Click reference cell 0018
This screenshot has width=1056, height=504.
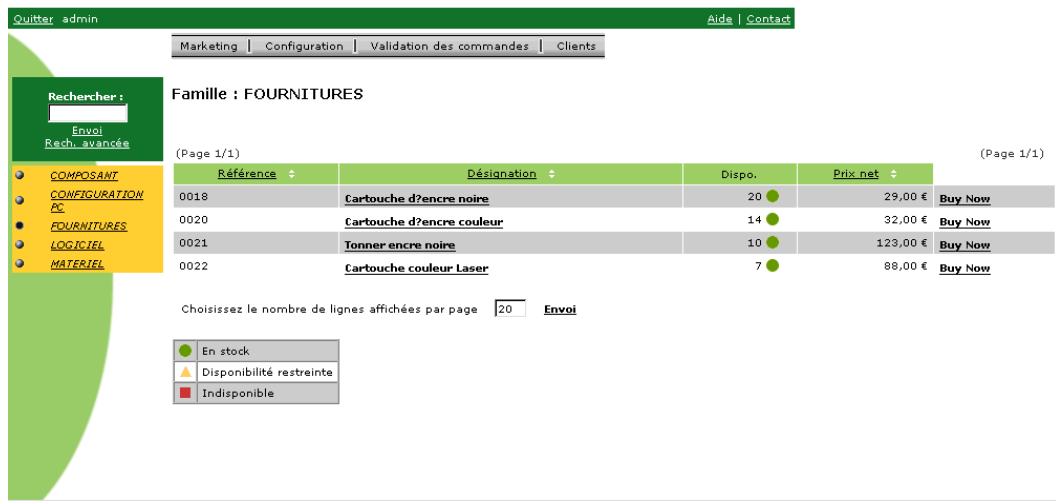tap(256, 197)
